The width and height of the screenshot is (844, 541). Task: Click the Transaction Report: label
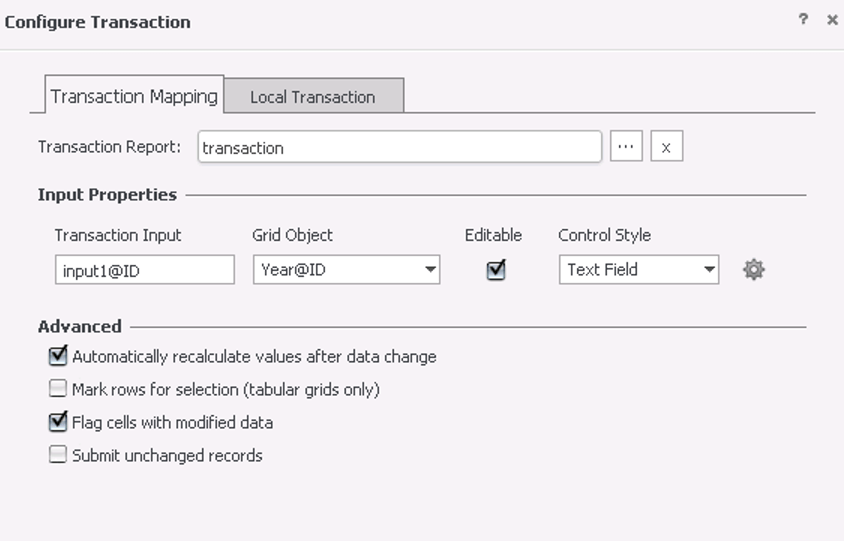[109, 146]
